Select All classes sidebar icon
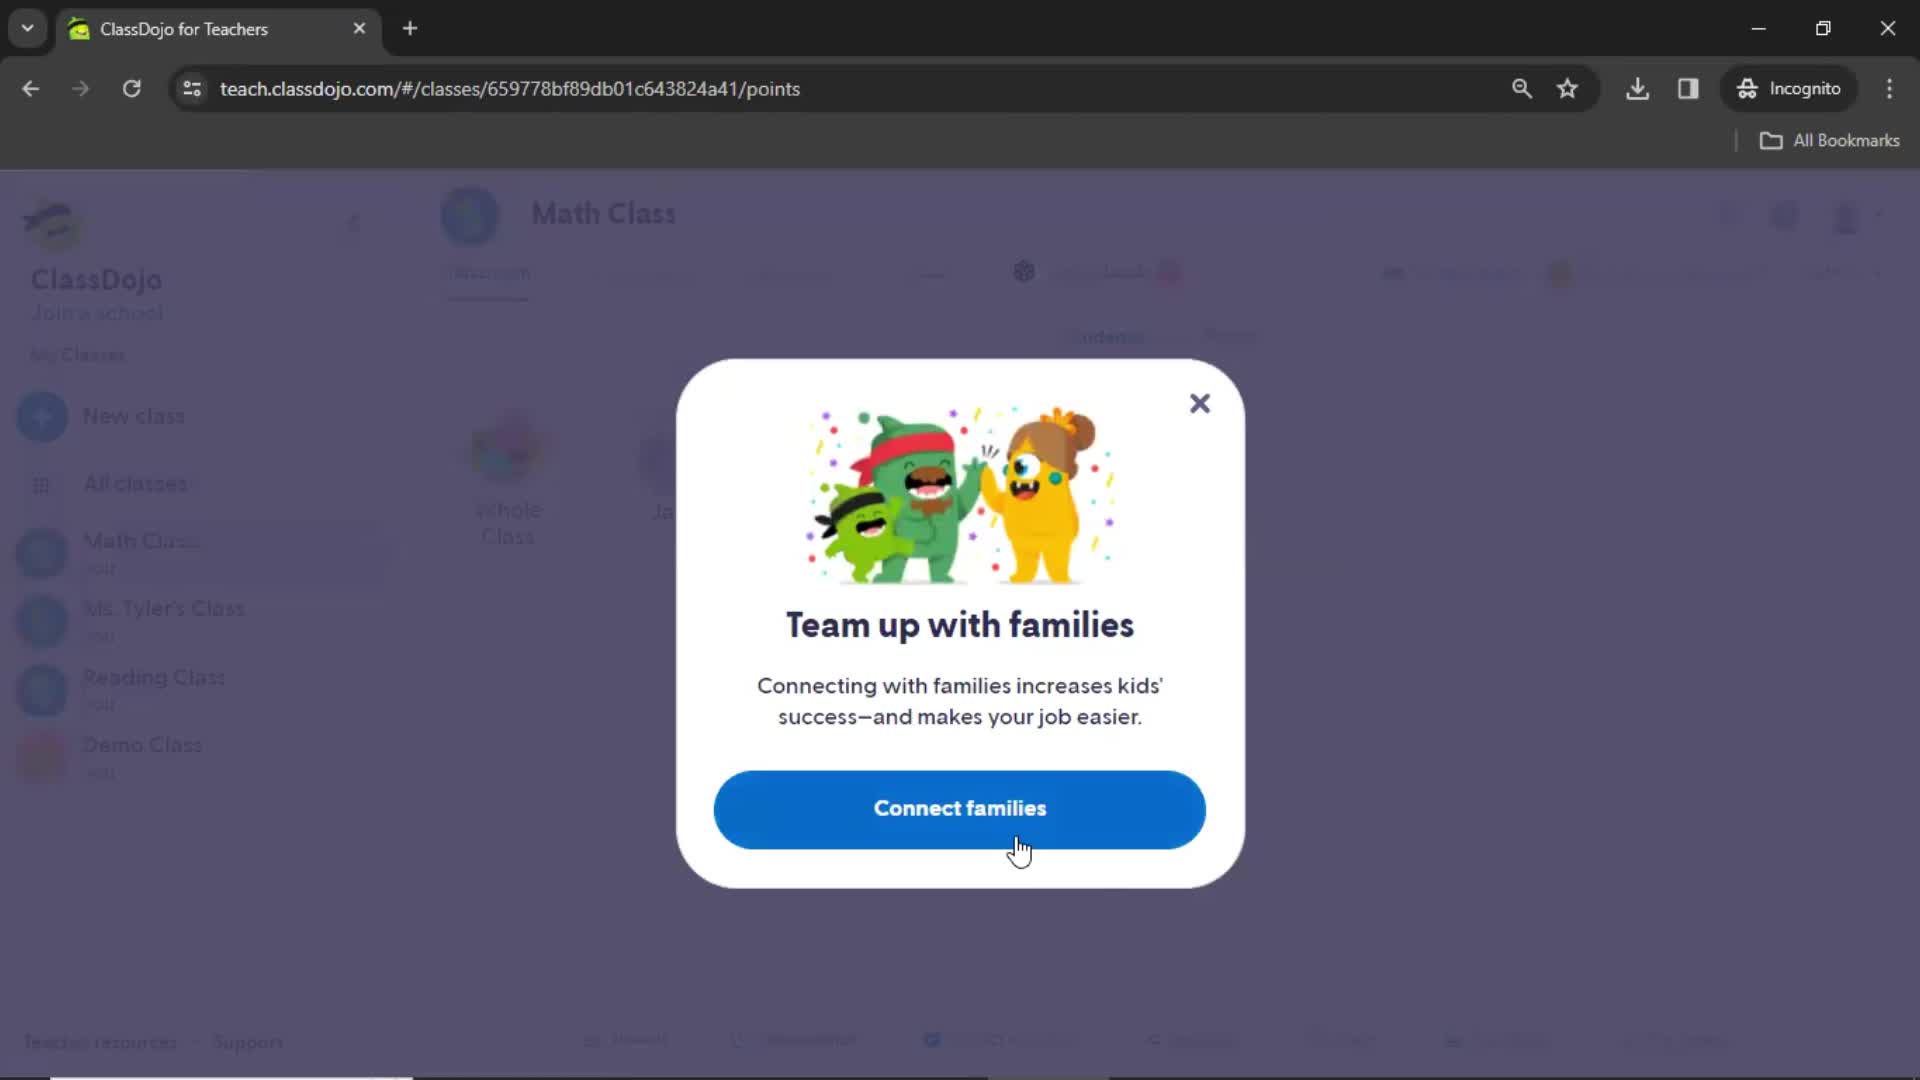1920x1080 pixels. (40, 485)
